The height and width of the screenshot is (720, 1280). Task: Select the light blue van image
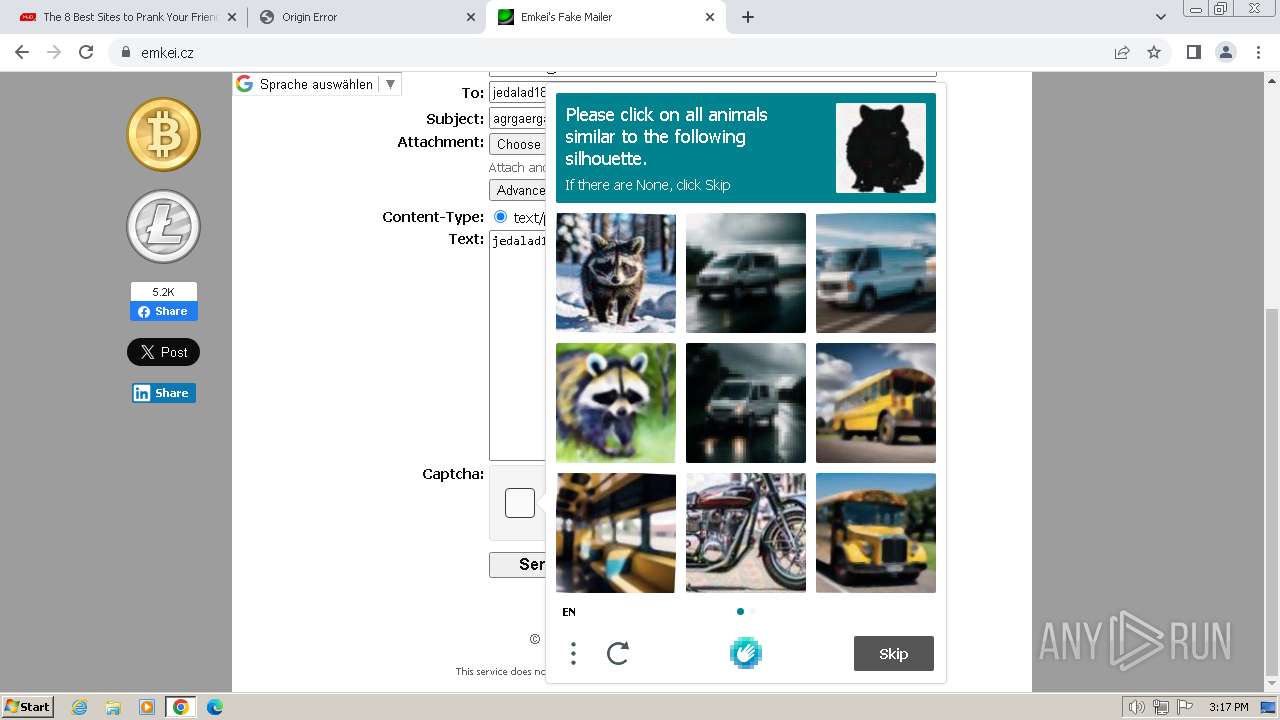(x=876, y=273)
